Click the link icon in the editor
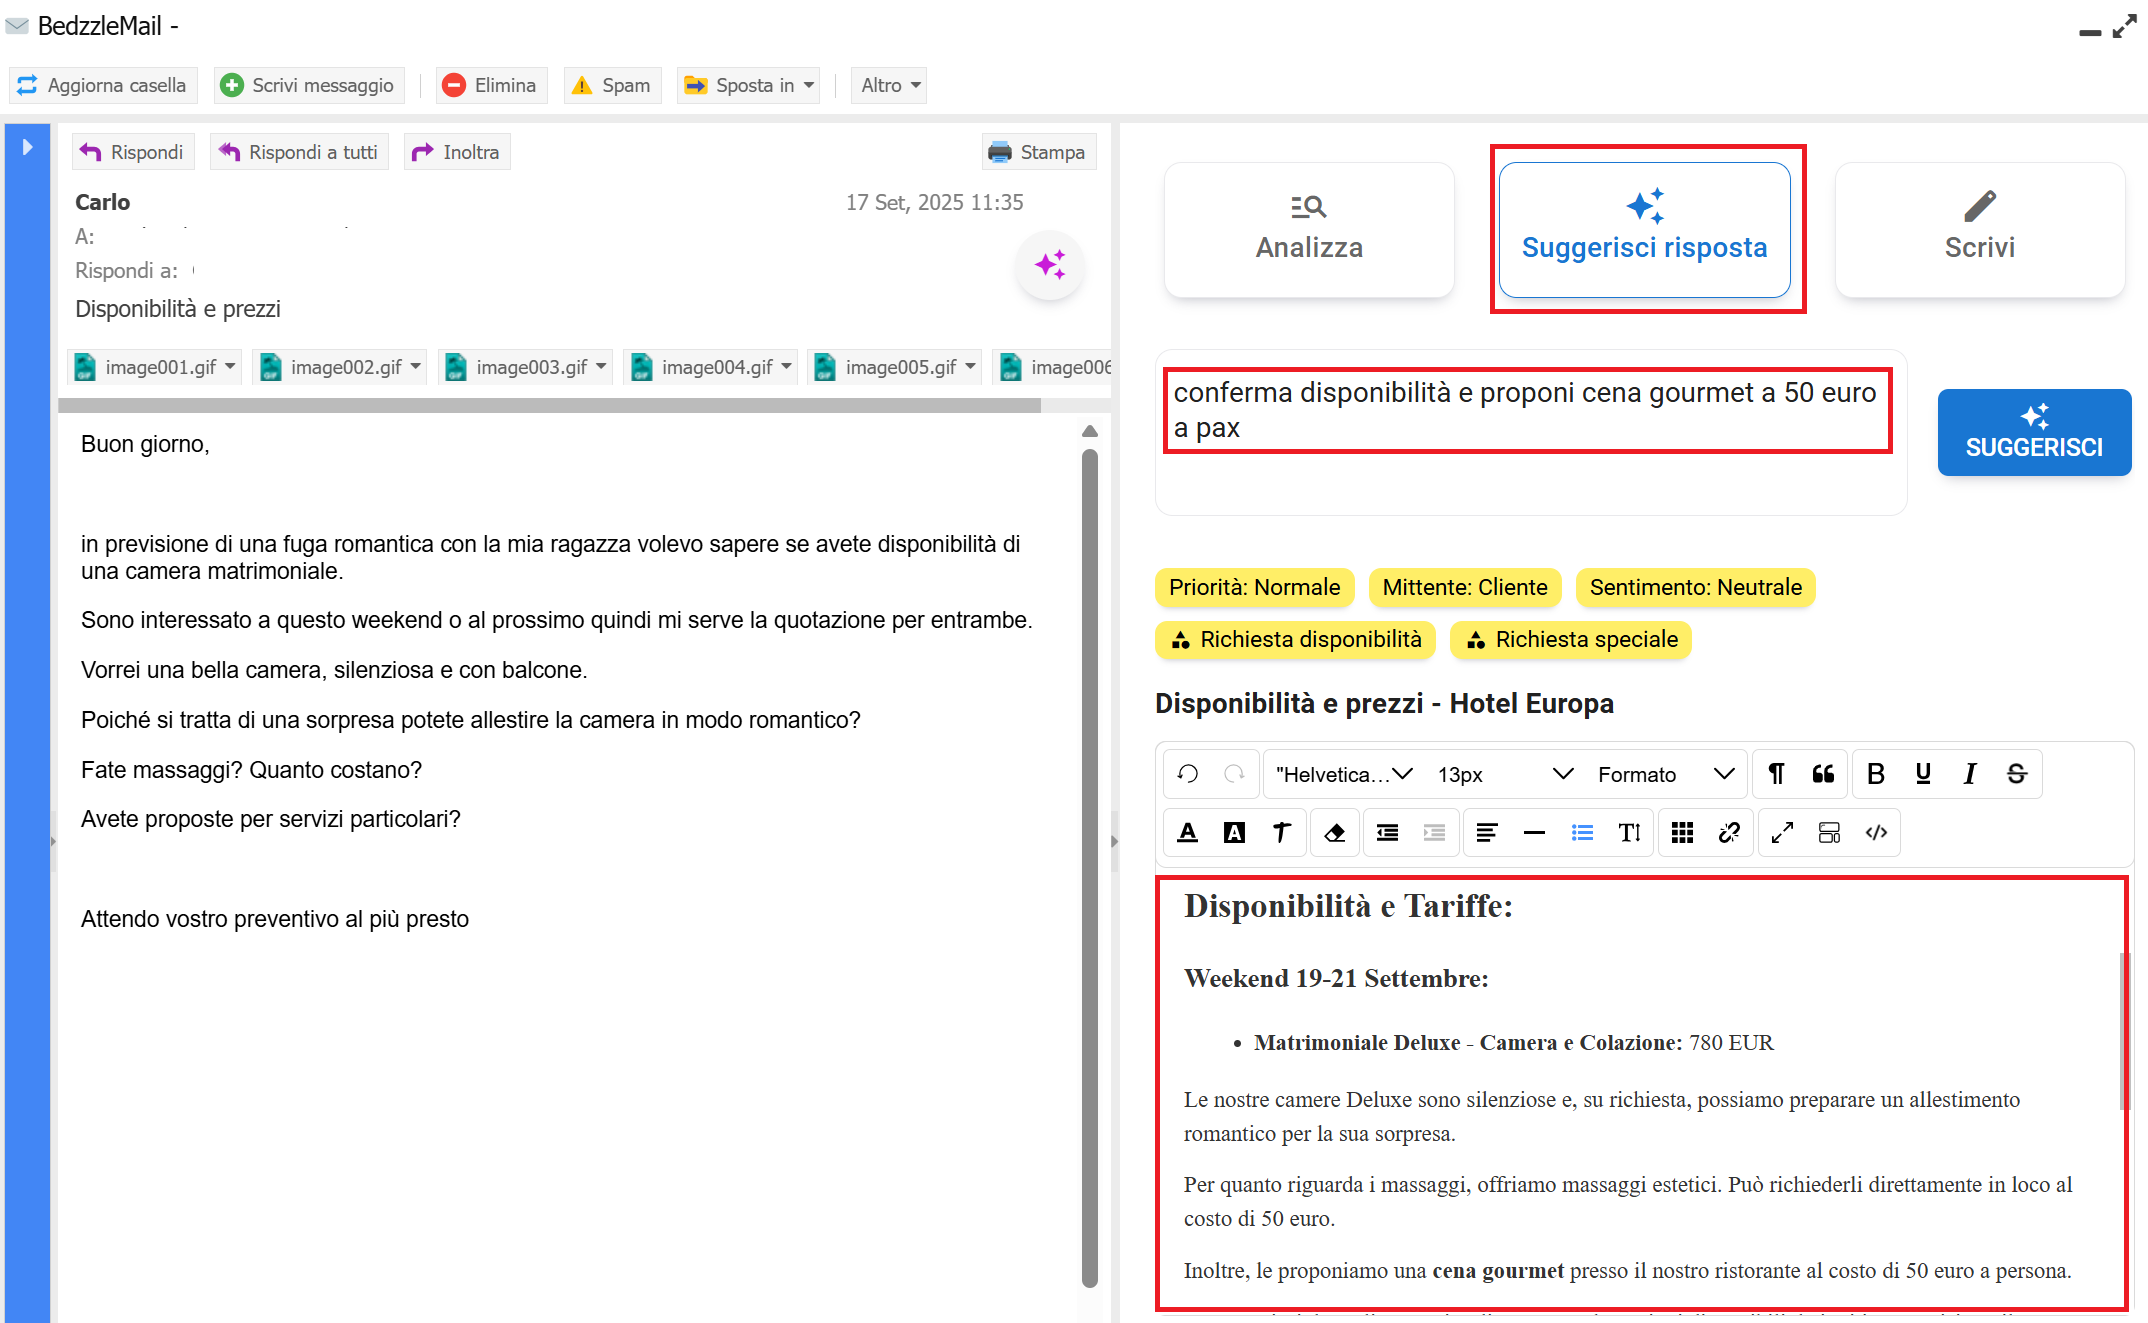 (x=1729, y=833)
